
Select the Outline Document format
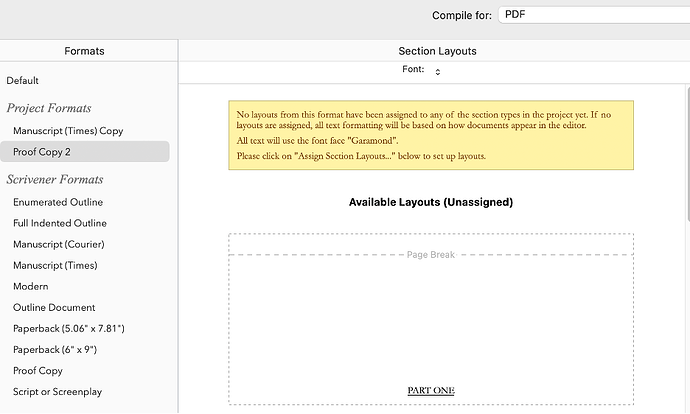[x=54, y=307]
